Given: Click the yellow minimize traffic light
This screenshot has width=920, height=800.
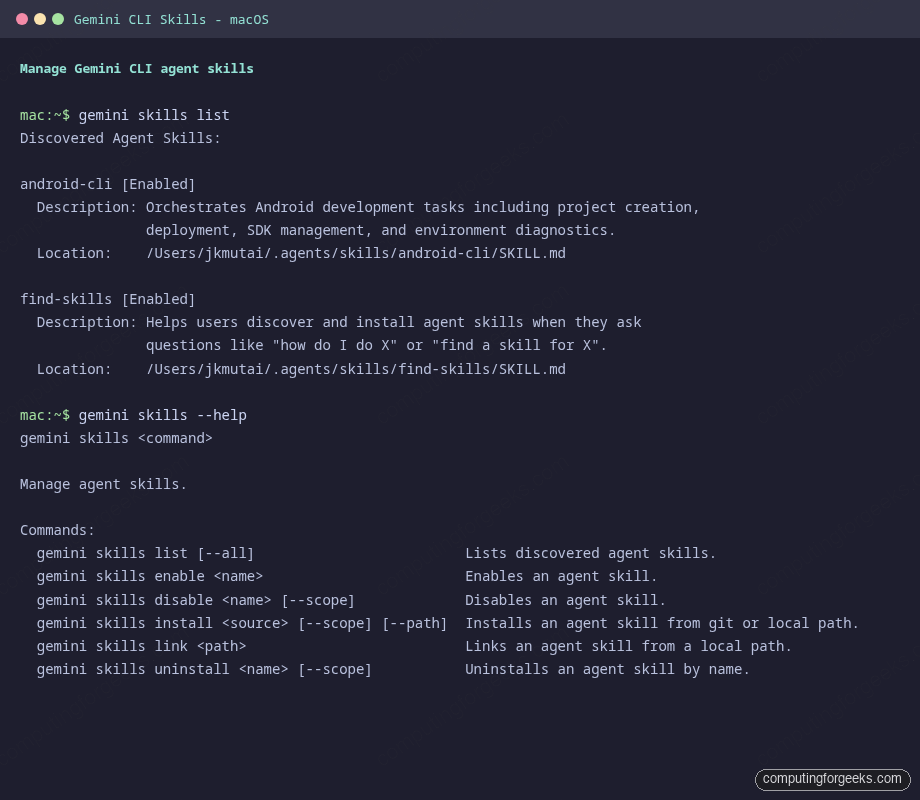Looking at the screenshot, I should (42, 19).
